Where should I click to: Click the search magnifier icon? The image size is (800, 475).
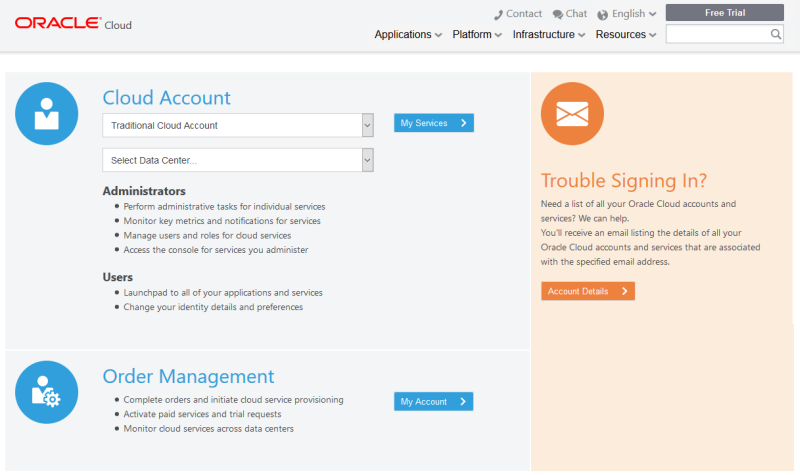tap(776, 34)
